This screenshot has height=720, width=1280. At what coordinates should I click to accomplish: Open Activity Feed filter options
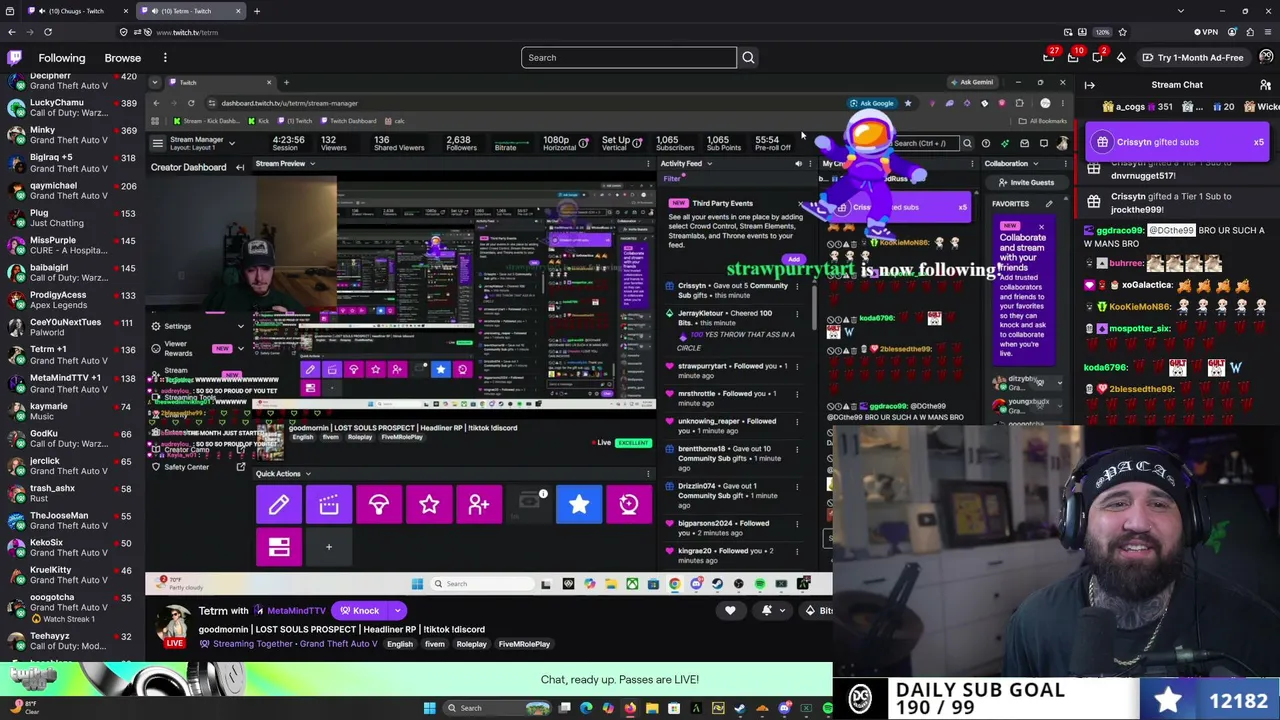(x=674, y=179)
